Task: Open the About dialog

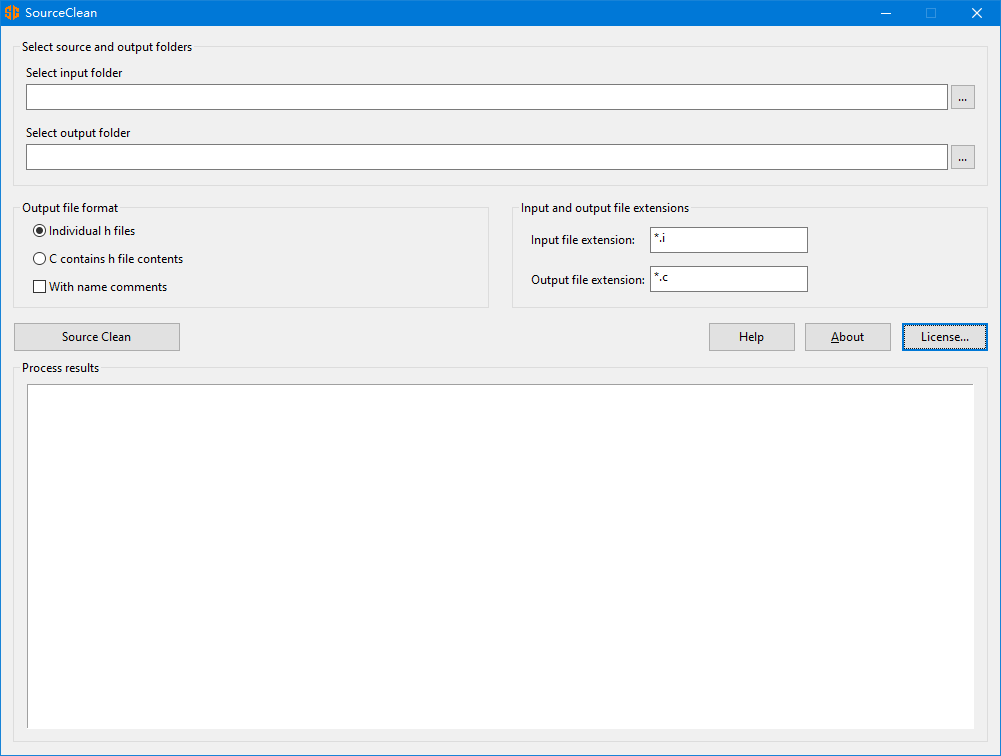Action: pyautogui.click(x=847, y=337)
